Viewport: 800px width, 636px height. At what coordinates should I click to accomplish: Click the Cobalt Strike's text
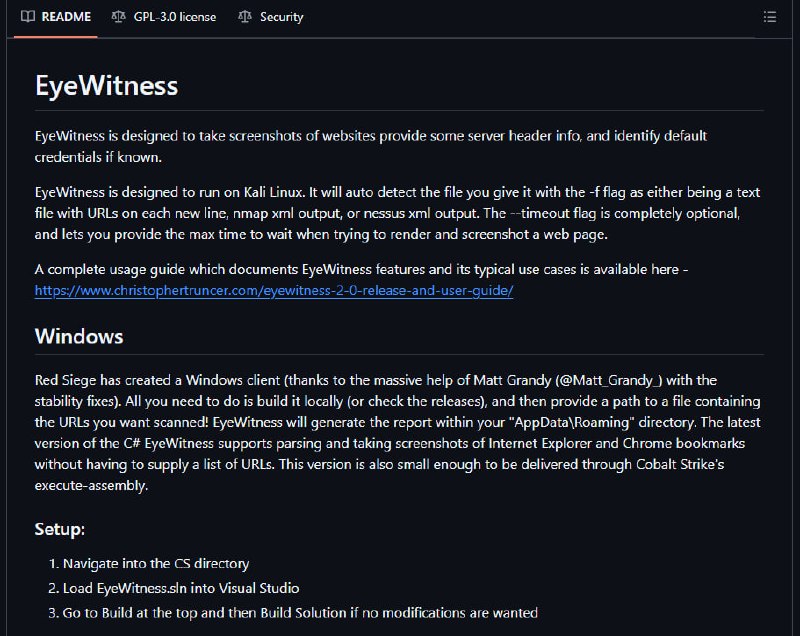pos(680,465)
